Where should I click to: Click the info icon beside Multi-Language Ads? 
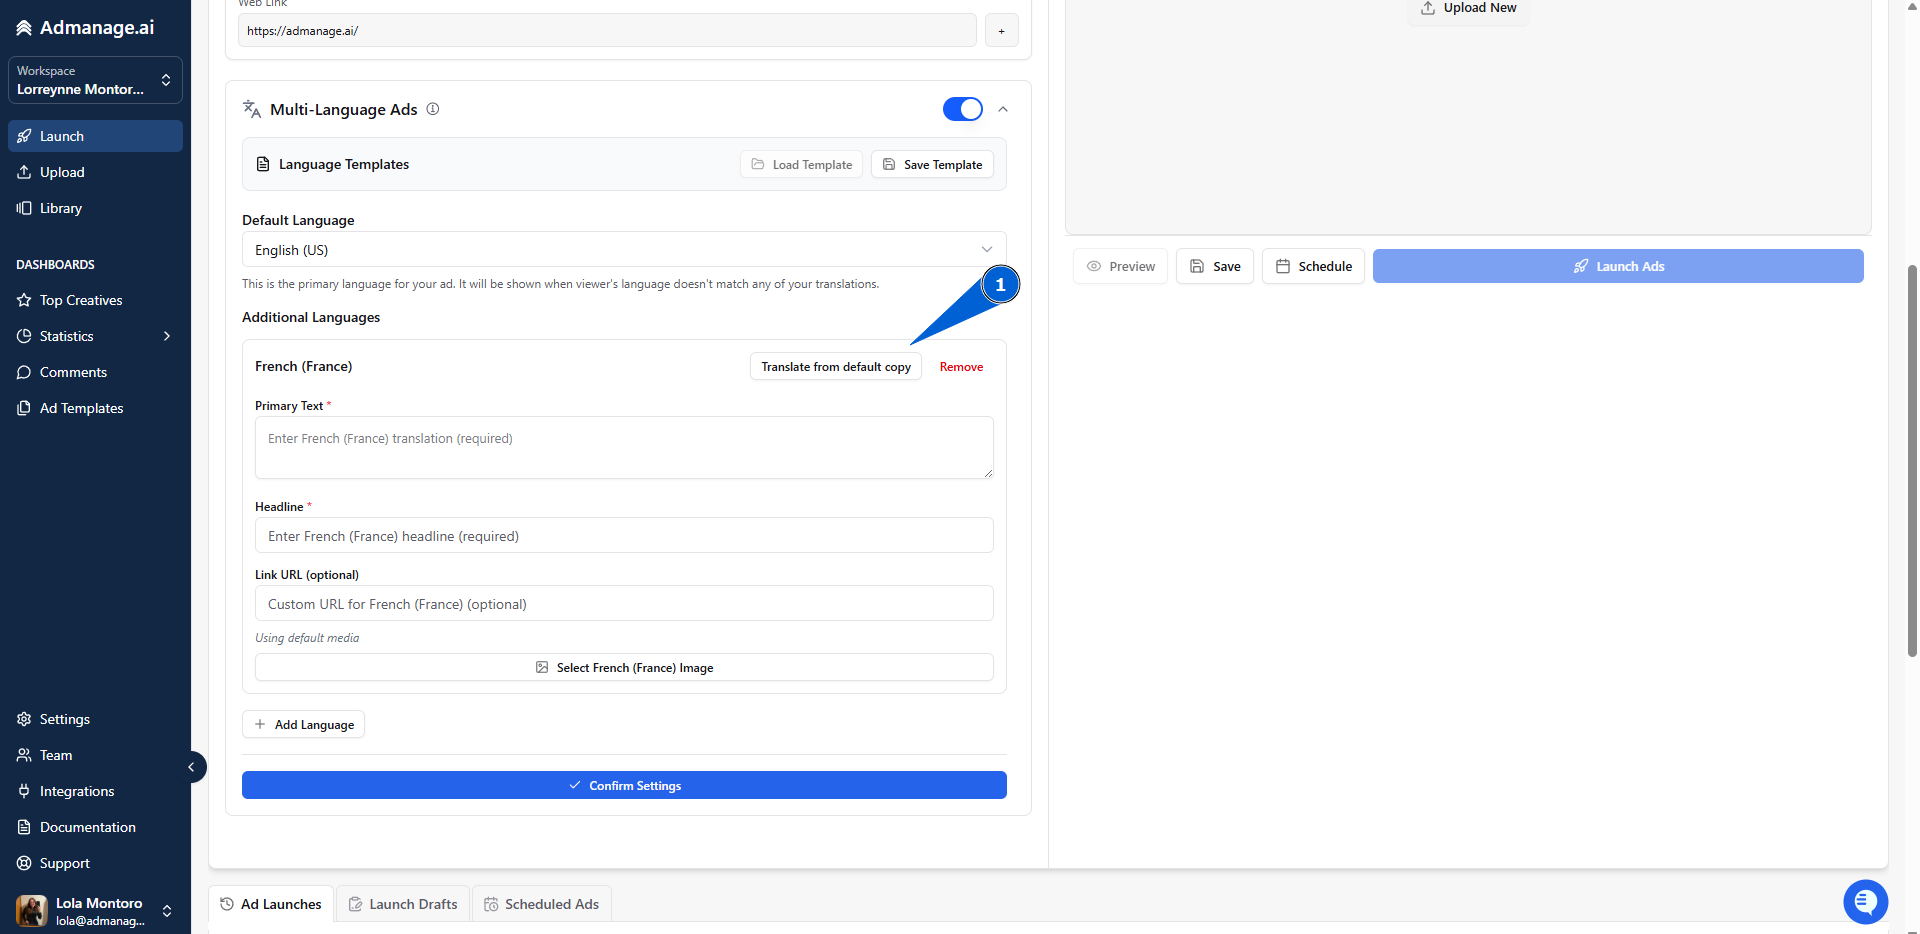(x=433, y=109)
